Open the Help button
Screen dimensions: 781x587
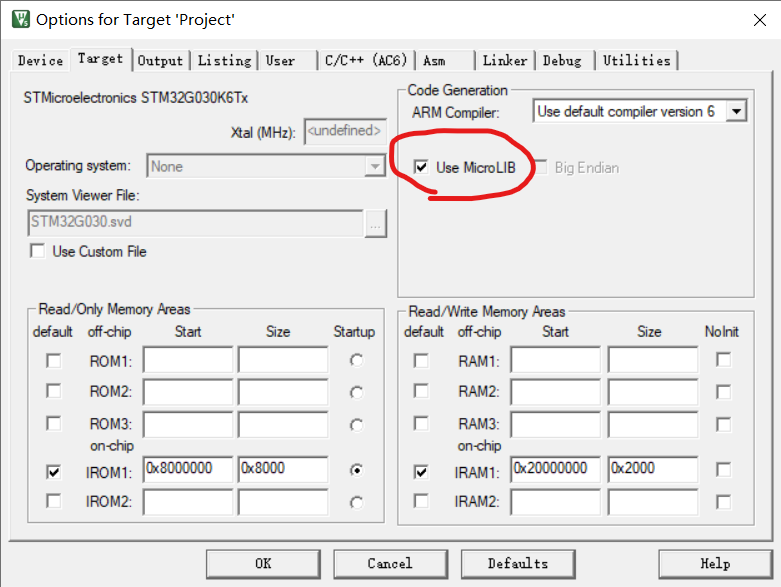coord(715,564)
